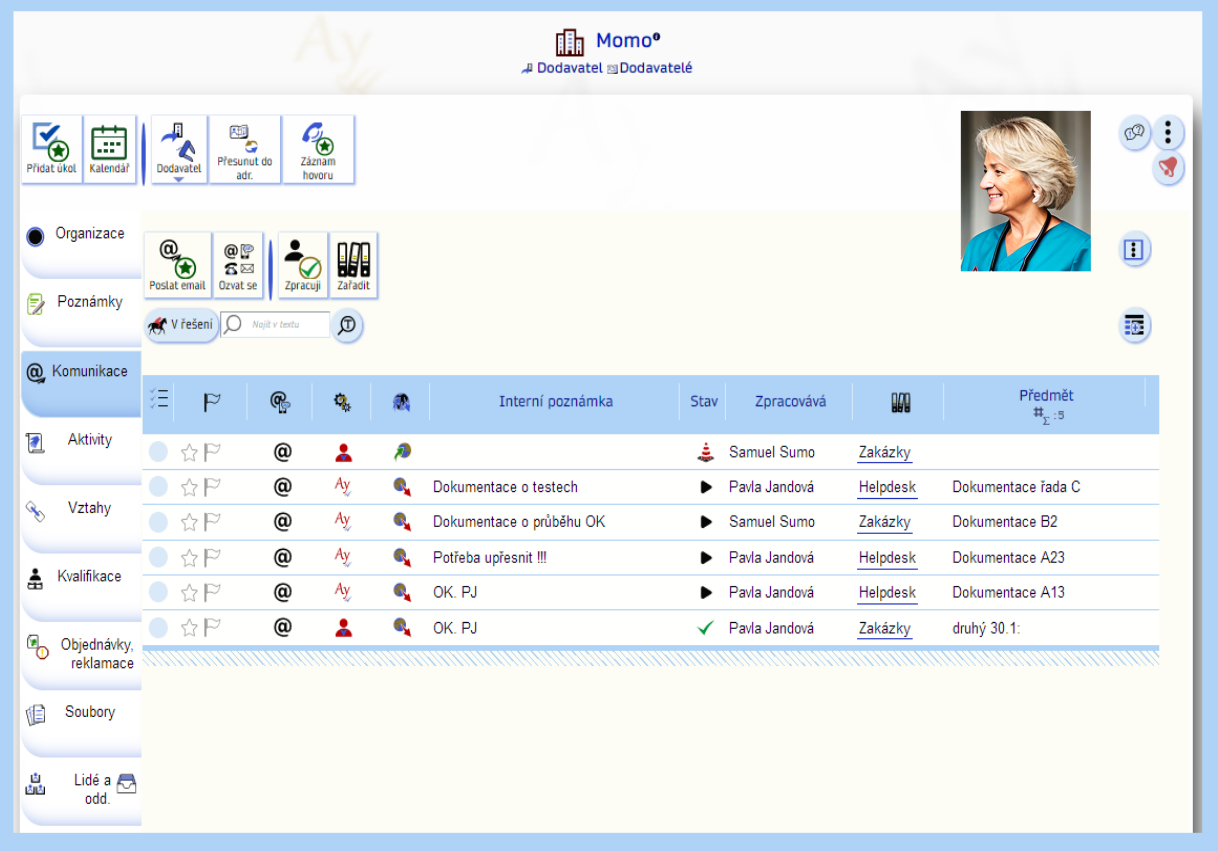The width and height of the screenshot is (1218, 851).
Task: Open the three-dot more options menu
Action: pyautogui.click(x=1168, y=132)
